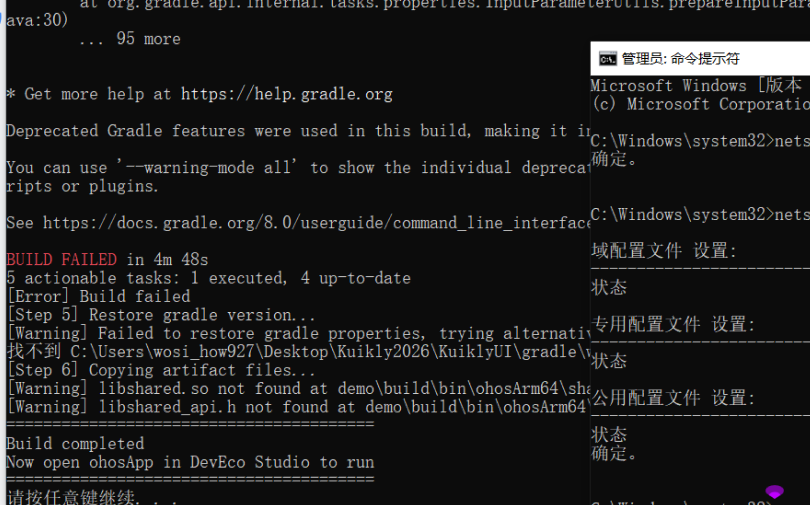Click '5 actionable tasks' line

point(209,278)
